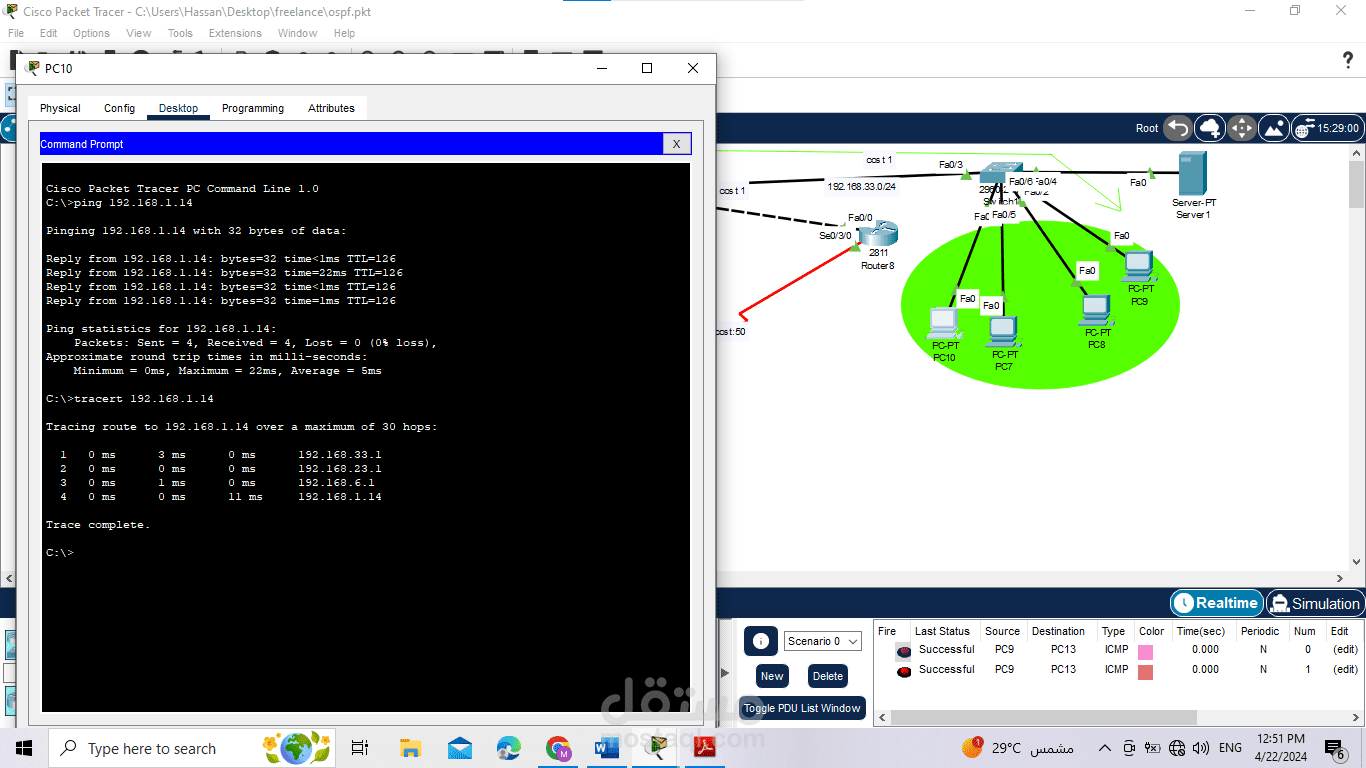The image size is (1366, 768).
Task: Switch to Realtime mode
Action: 1217,603
